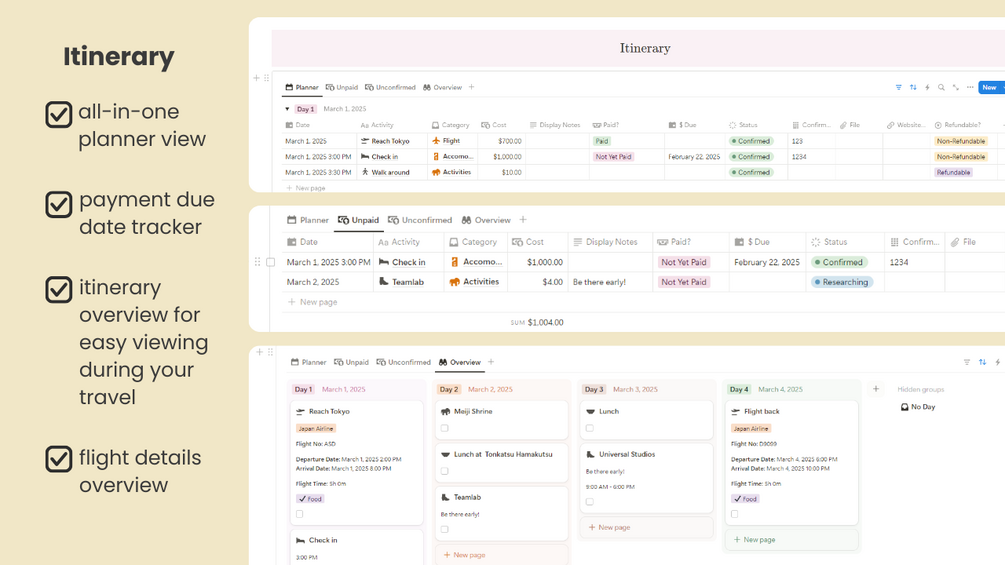Click the expand full-page icon in Planner view toolbar

(x=956, y=87)
